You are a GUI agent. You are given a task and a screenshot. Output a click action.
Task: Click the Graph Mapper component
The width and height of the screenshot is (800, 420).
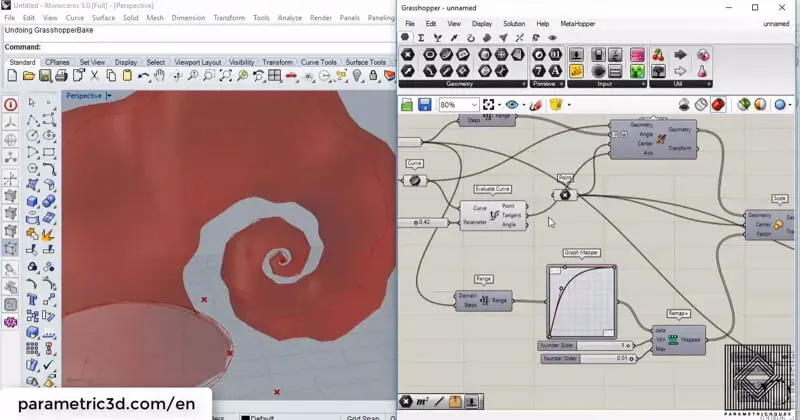(580, 299)
